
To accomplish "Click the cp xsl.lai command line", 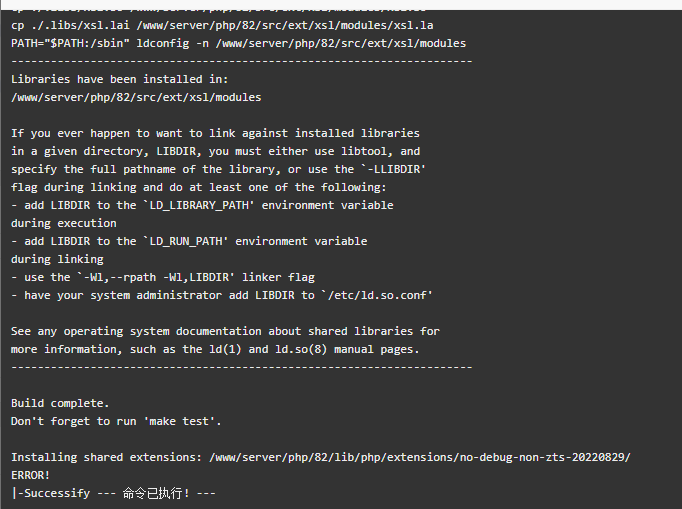I will pyautogui.click(x=222, y=25).
